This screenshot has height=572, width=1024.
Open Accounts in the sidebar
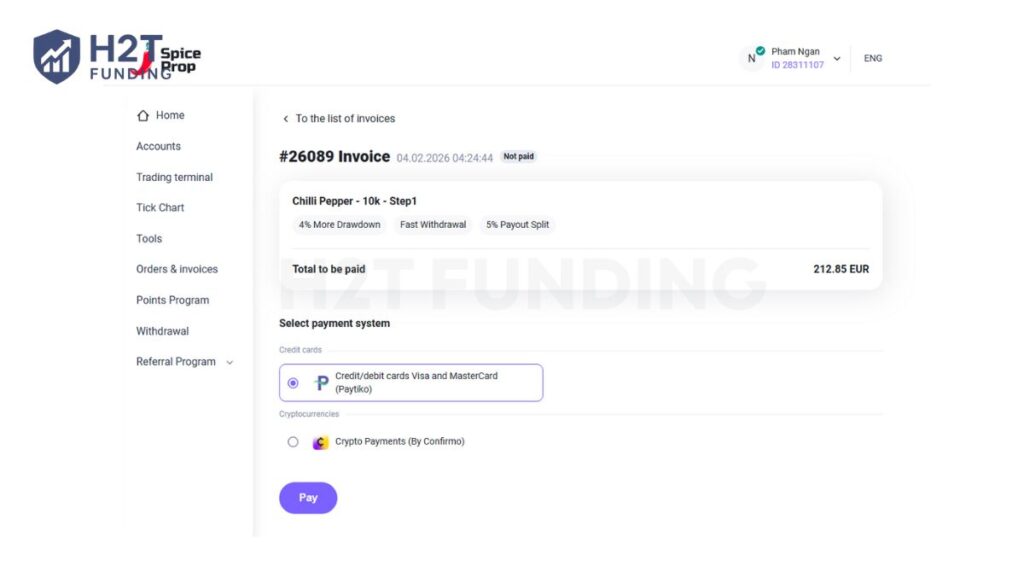click(x=158, y=146)
